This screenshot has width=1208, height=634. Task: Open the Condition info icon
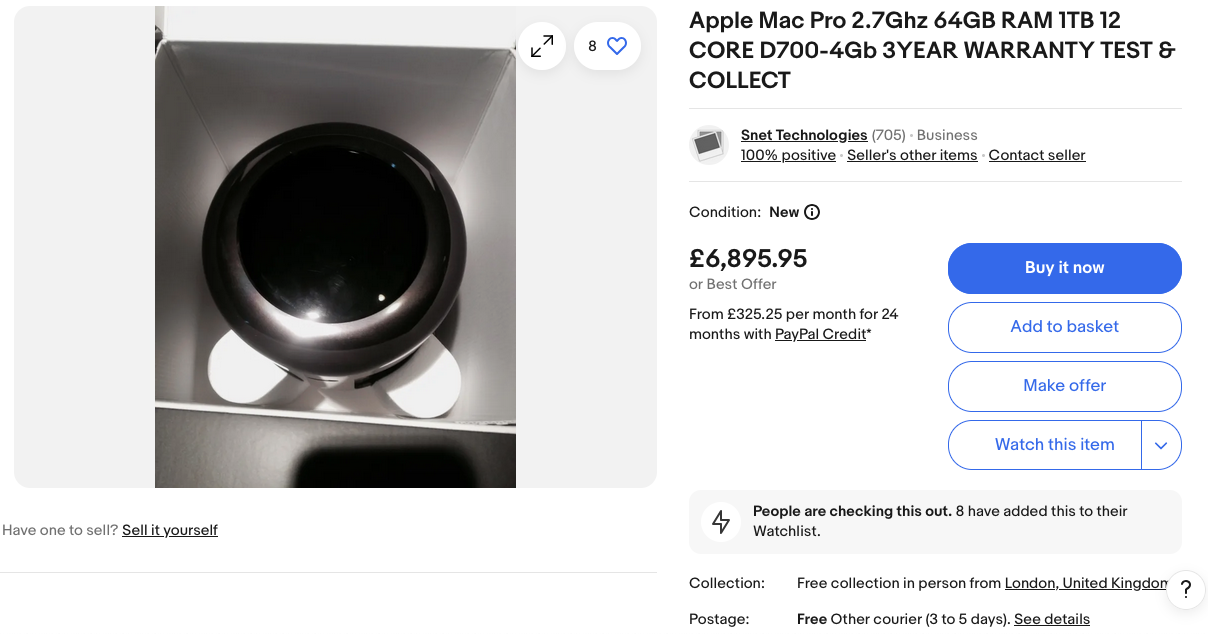click(x=812, y=212)
